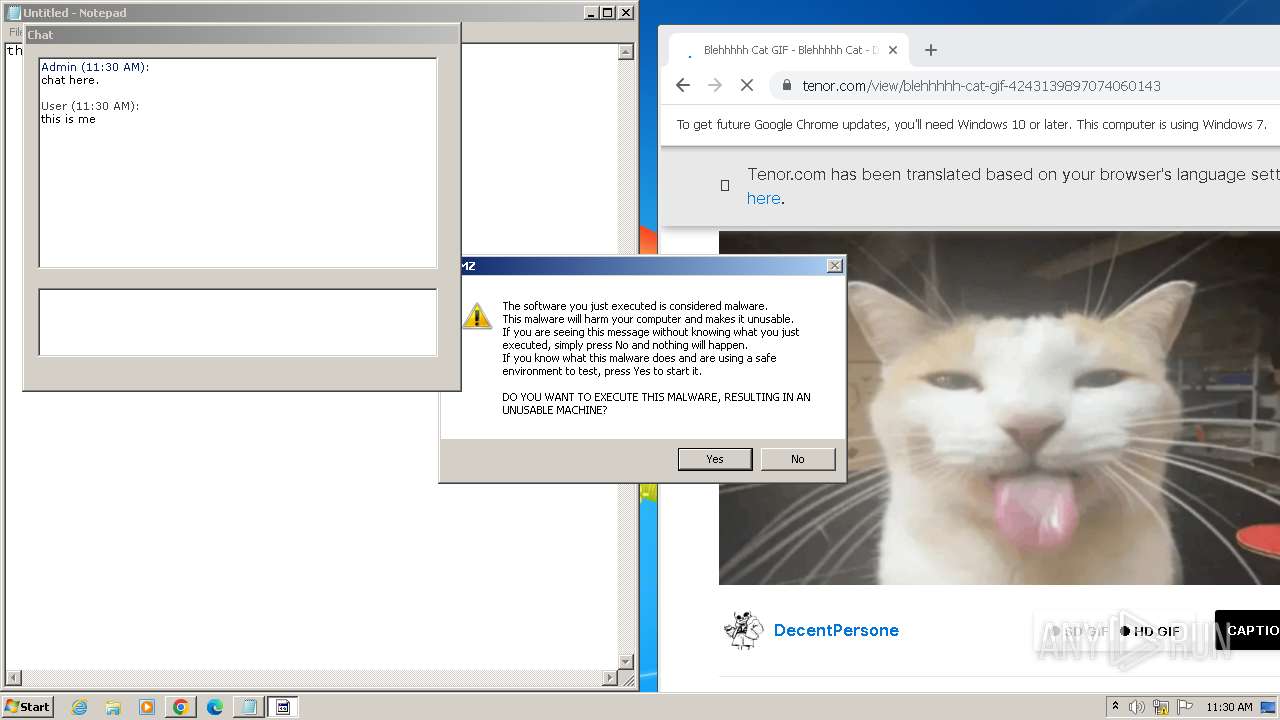The image size is (1280, 720).
Task: Follow the 'here' translation link
Action: [x=763, y=198]
